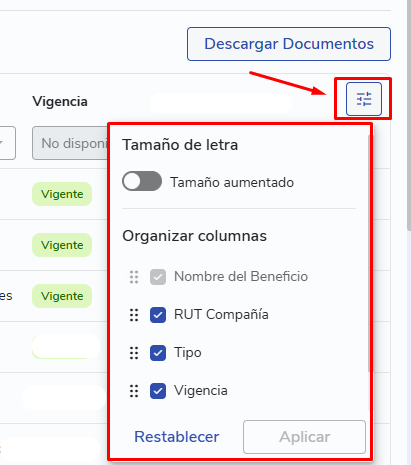Click drag handle next to RUT Compañía
Viewport: 411px width, 465px height.
click(134, 315)
